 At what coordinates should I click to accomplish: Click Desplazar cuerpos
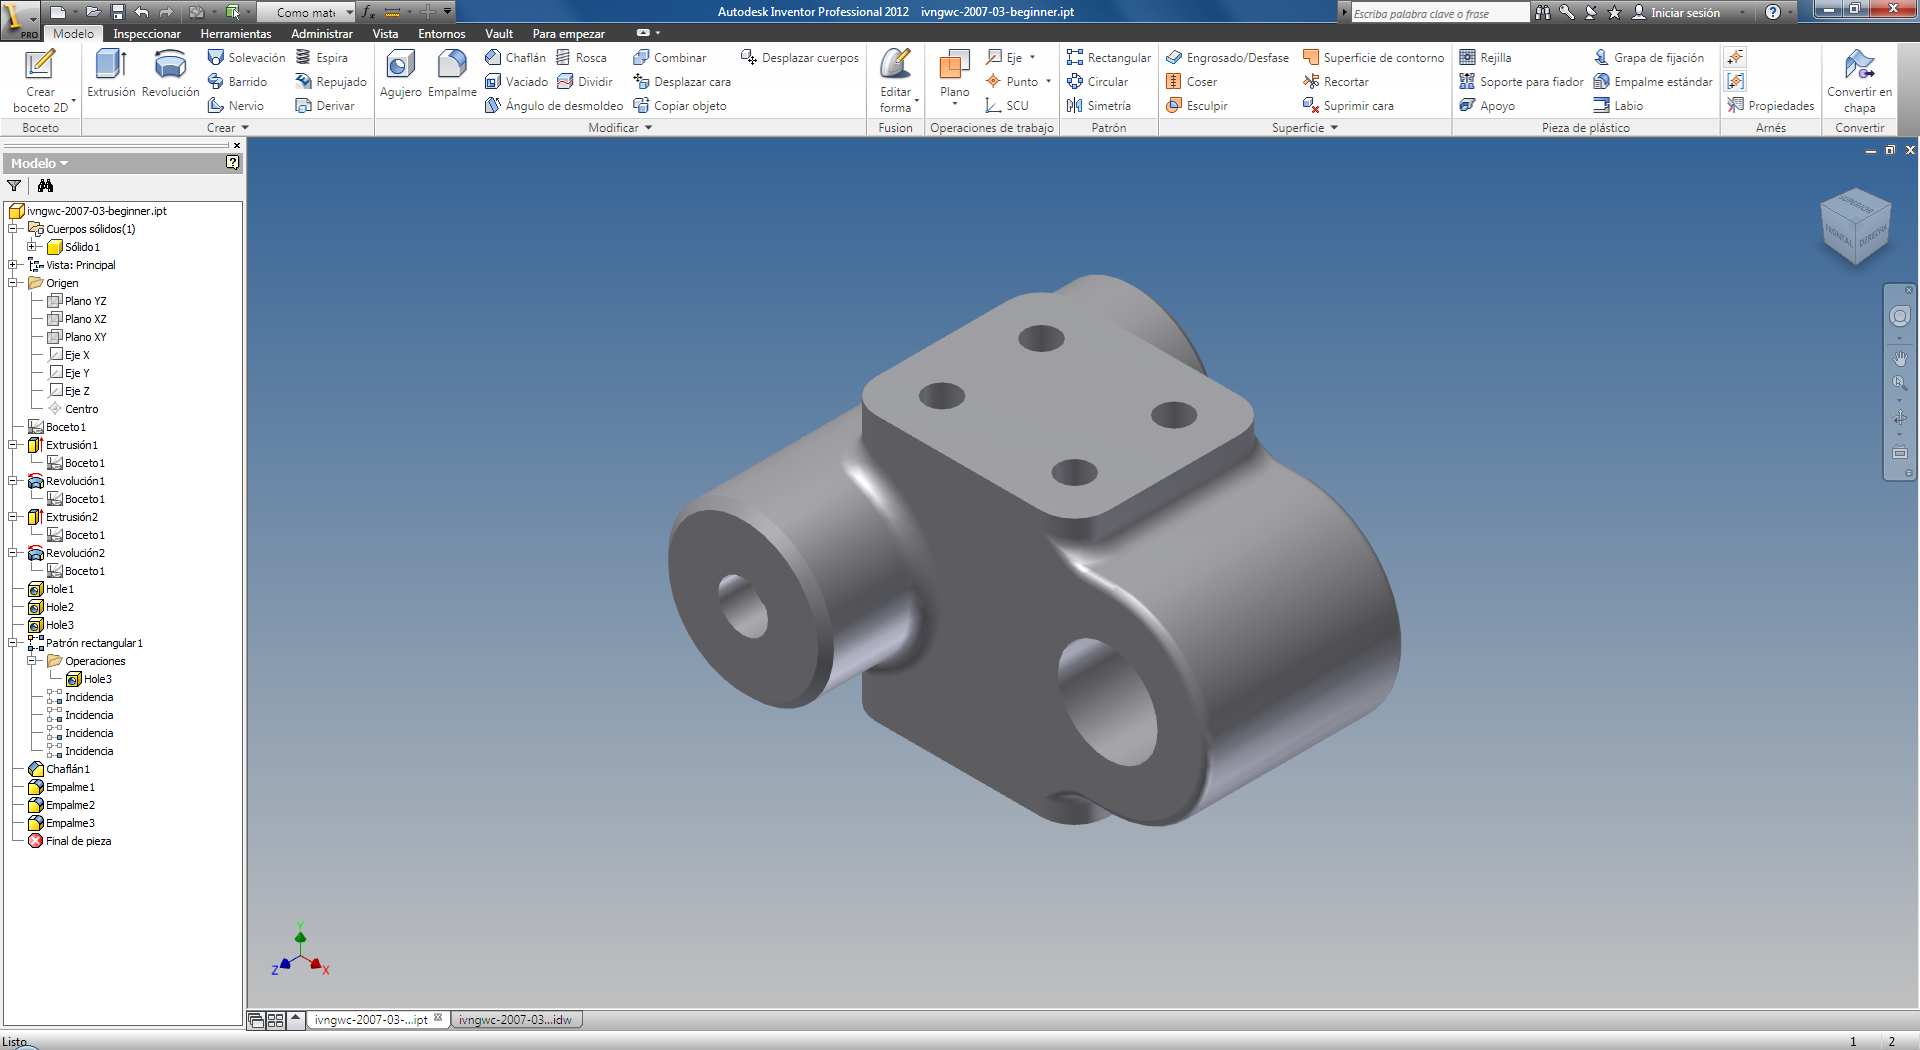pyautogui.click(x=799, y=58)
